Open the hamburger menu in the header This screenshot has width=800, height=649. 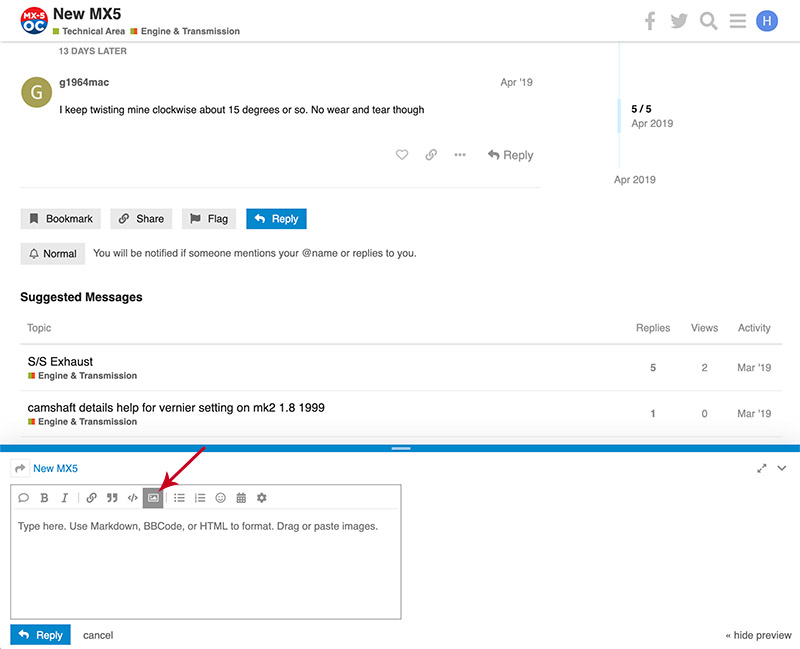click(738, 21)
